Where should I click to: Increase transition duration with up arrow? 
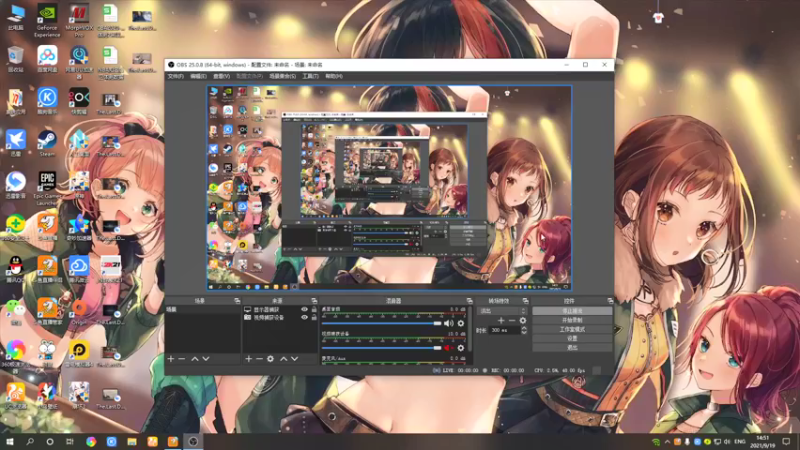tap(524, 328)
